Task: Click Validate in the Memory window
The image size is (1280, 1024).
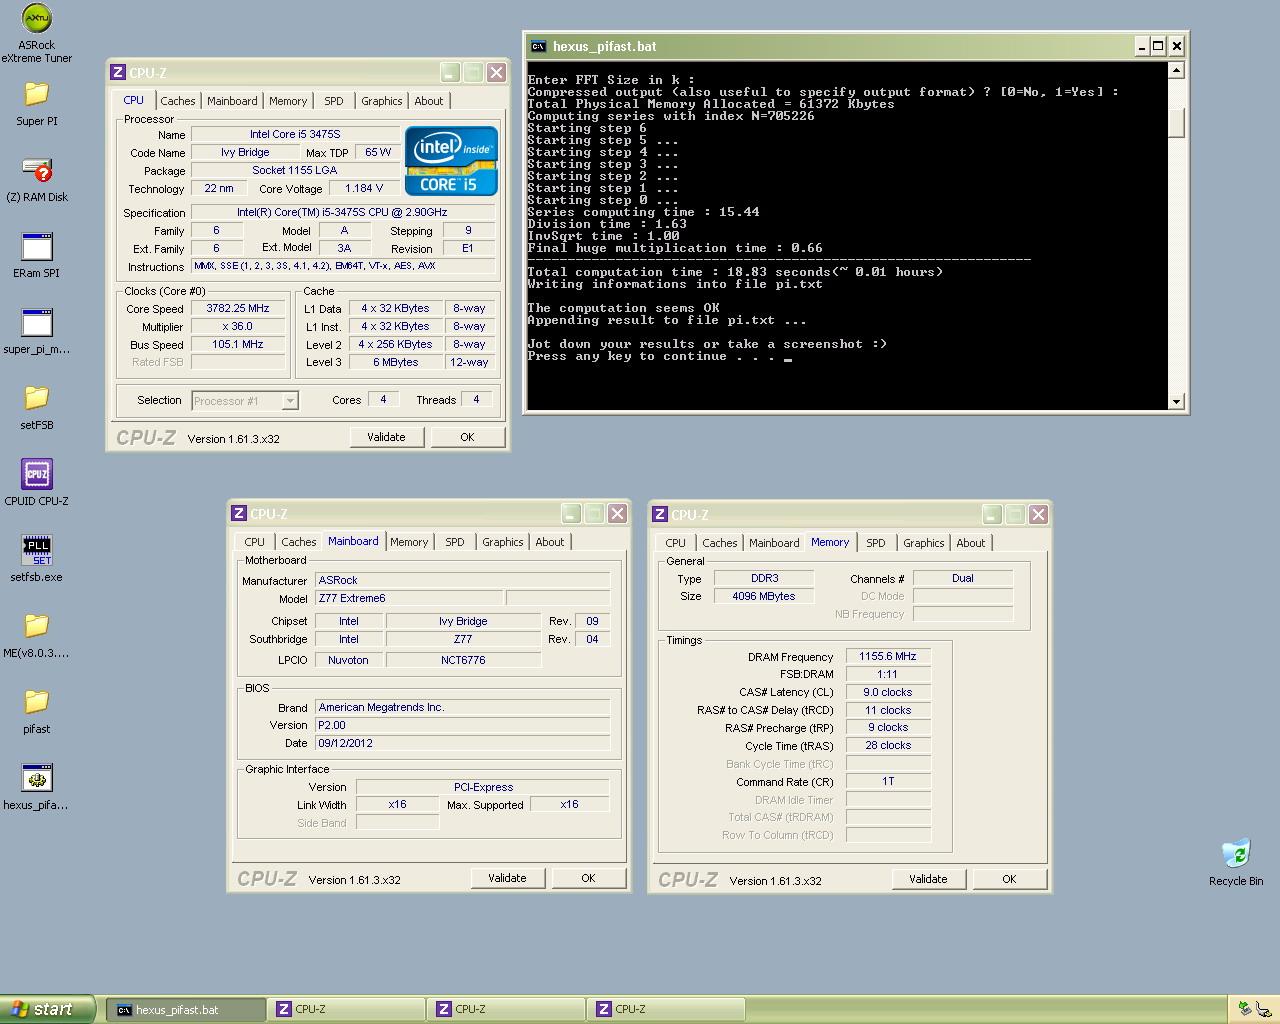Action: [x=928, y=879]
